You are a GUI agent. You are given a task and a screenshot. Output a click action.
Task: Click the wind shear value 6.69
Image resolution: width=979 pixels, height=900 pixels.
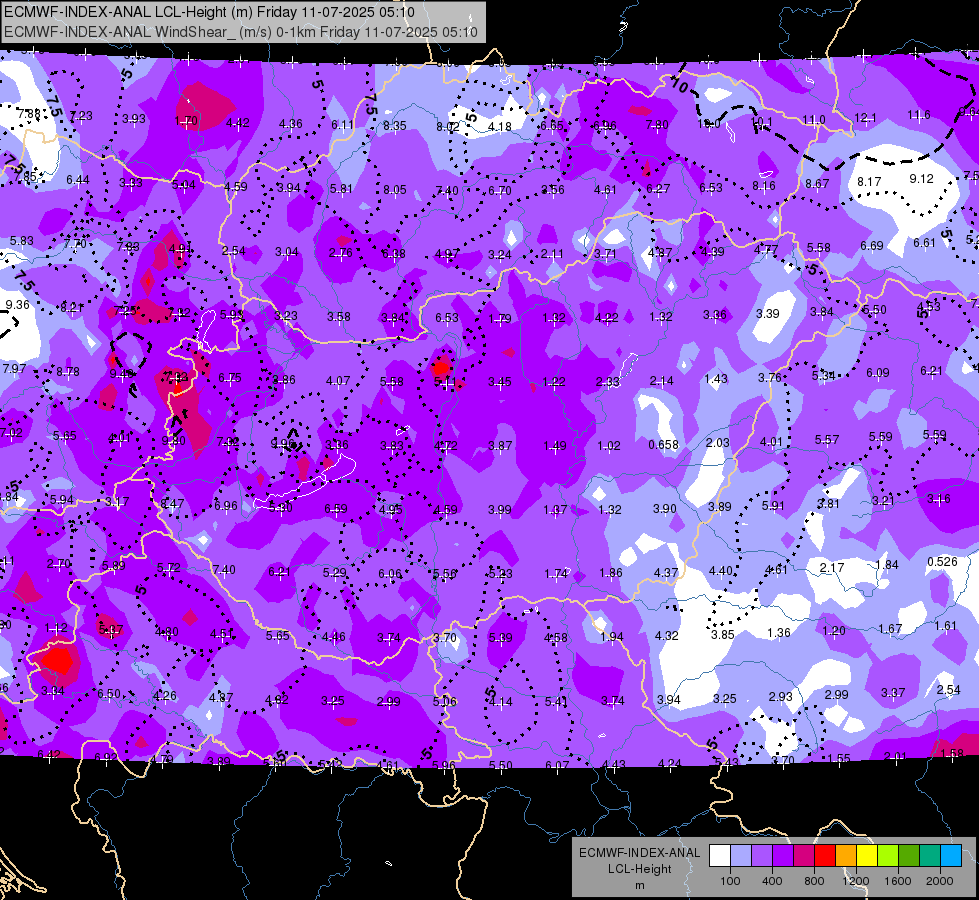[x=871, y=245]
